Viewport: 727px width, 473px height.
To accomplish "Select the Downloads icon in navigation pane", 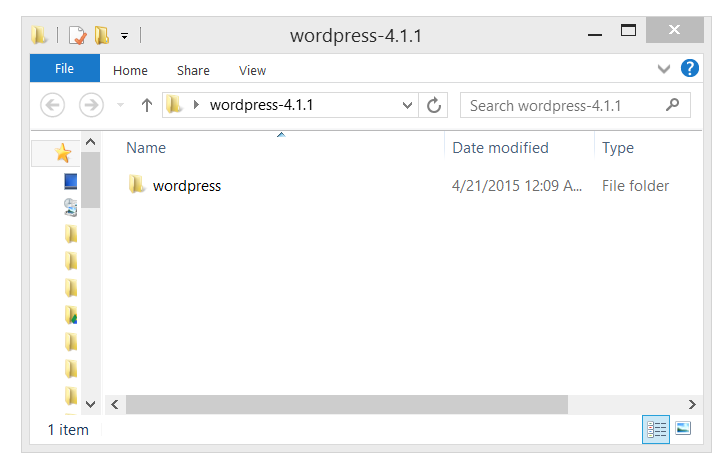I will coord(71,207).
